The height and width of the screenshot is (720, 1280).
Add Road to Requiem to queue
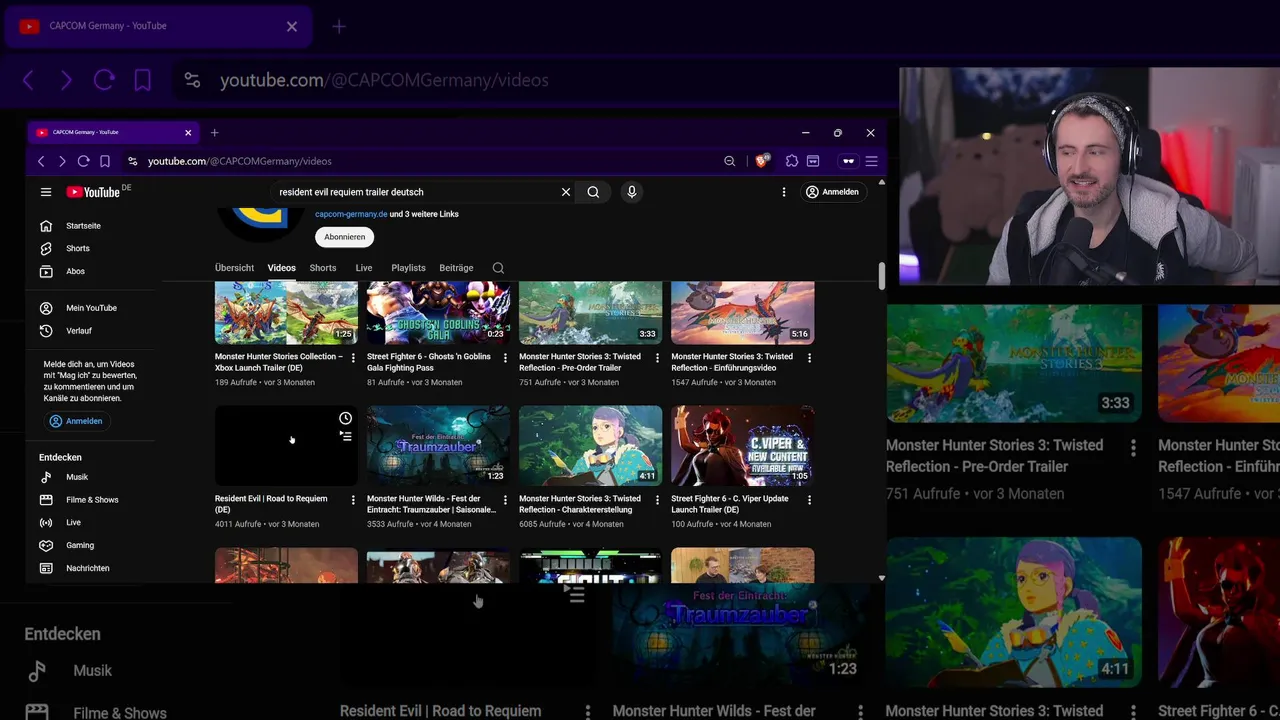pos(345,436)
